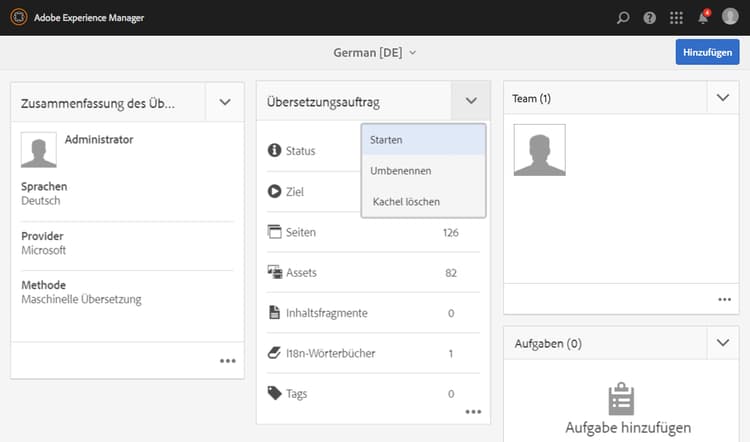The height and width of the screenshot is (442, 750).
Task: Choose Umbenennen in the dropdown menu
Action: coord(400,171)
